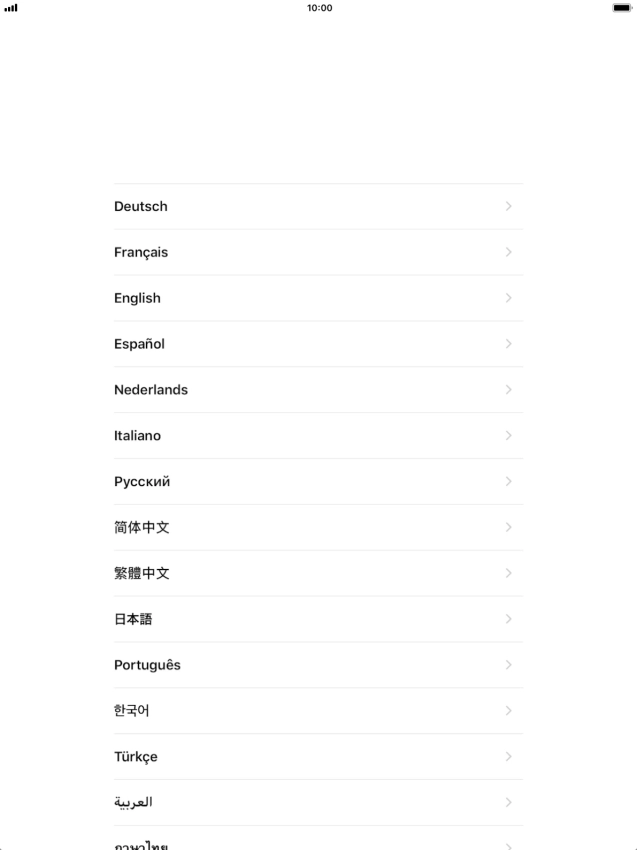Click the chevron next to Italiano
This screenshot has width=637, height=850.
tap(509, 435)
